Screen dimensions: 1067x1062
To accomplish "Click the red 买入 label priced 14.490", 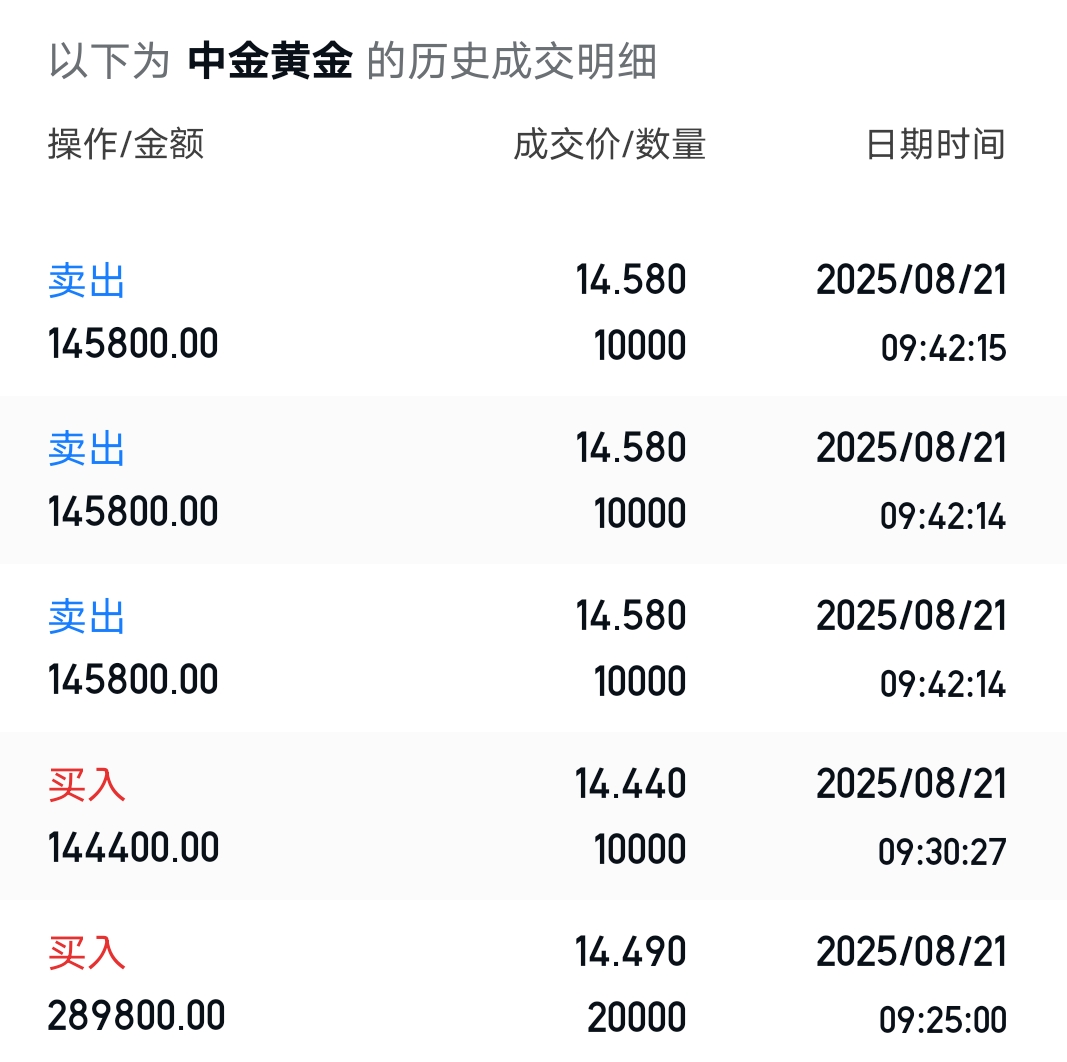I will [87, 953].
